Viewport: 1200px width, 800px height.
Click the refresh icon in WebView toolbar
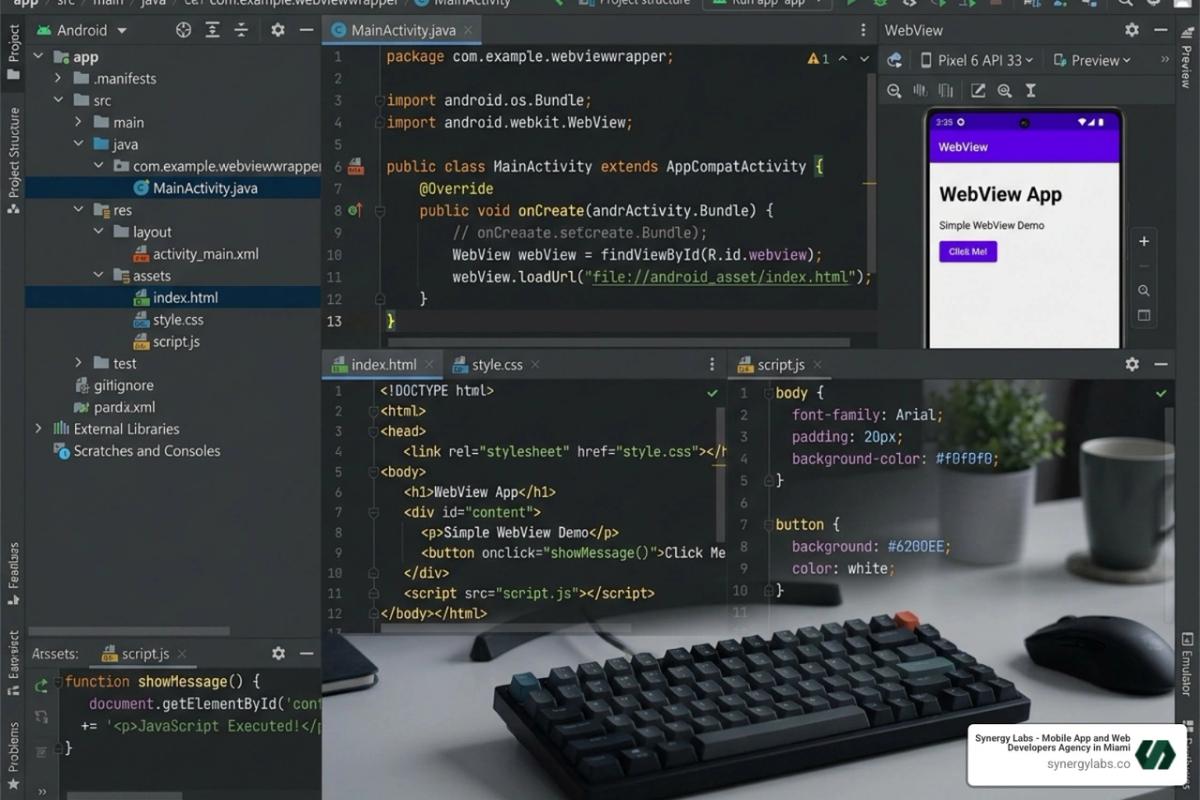click(x=895, y=60)
